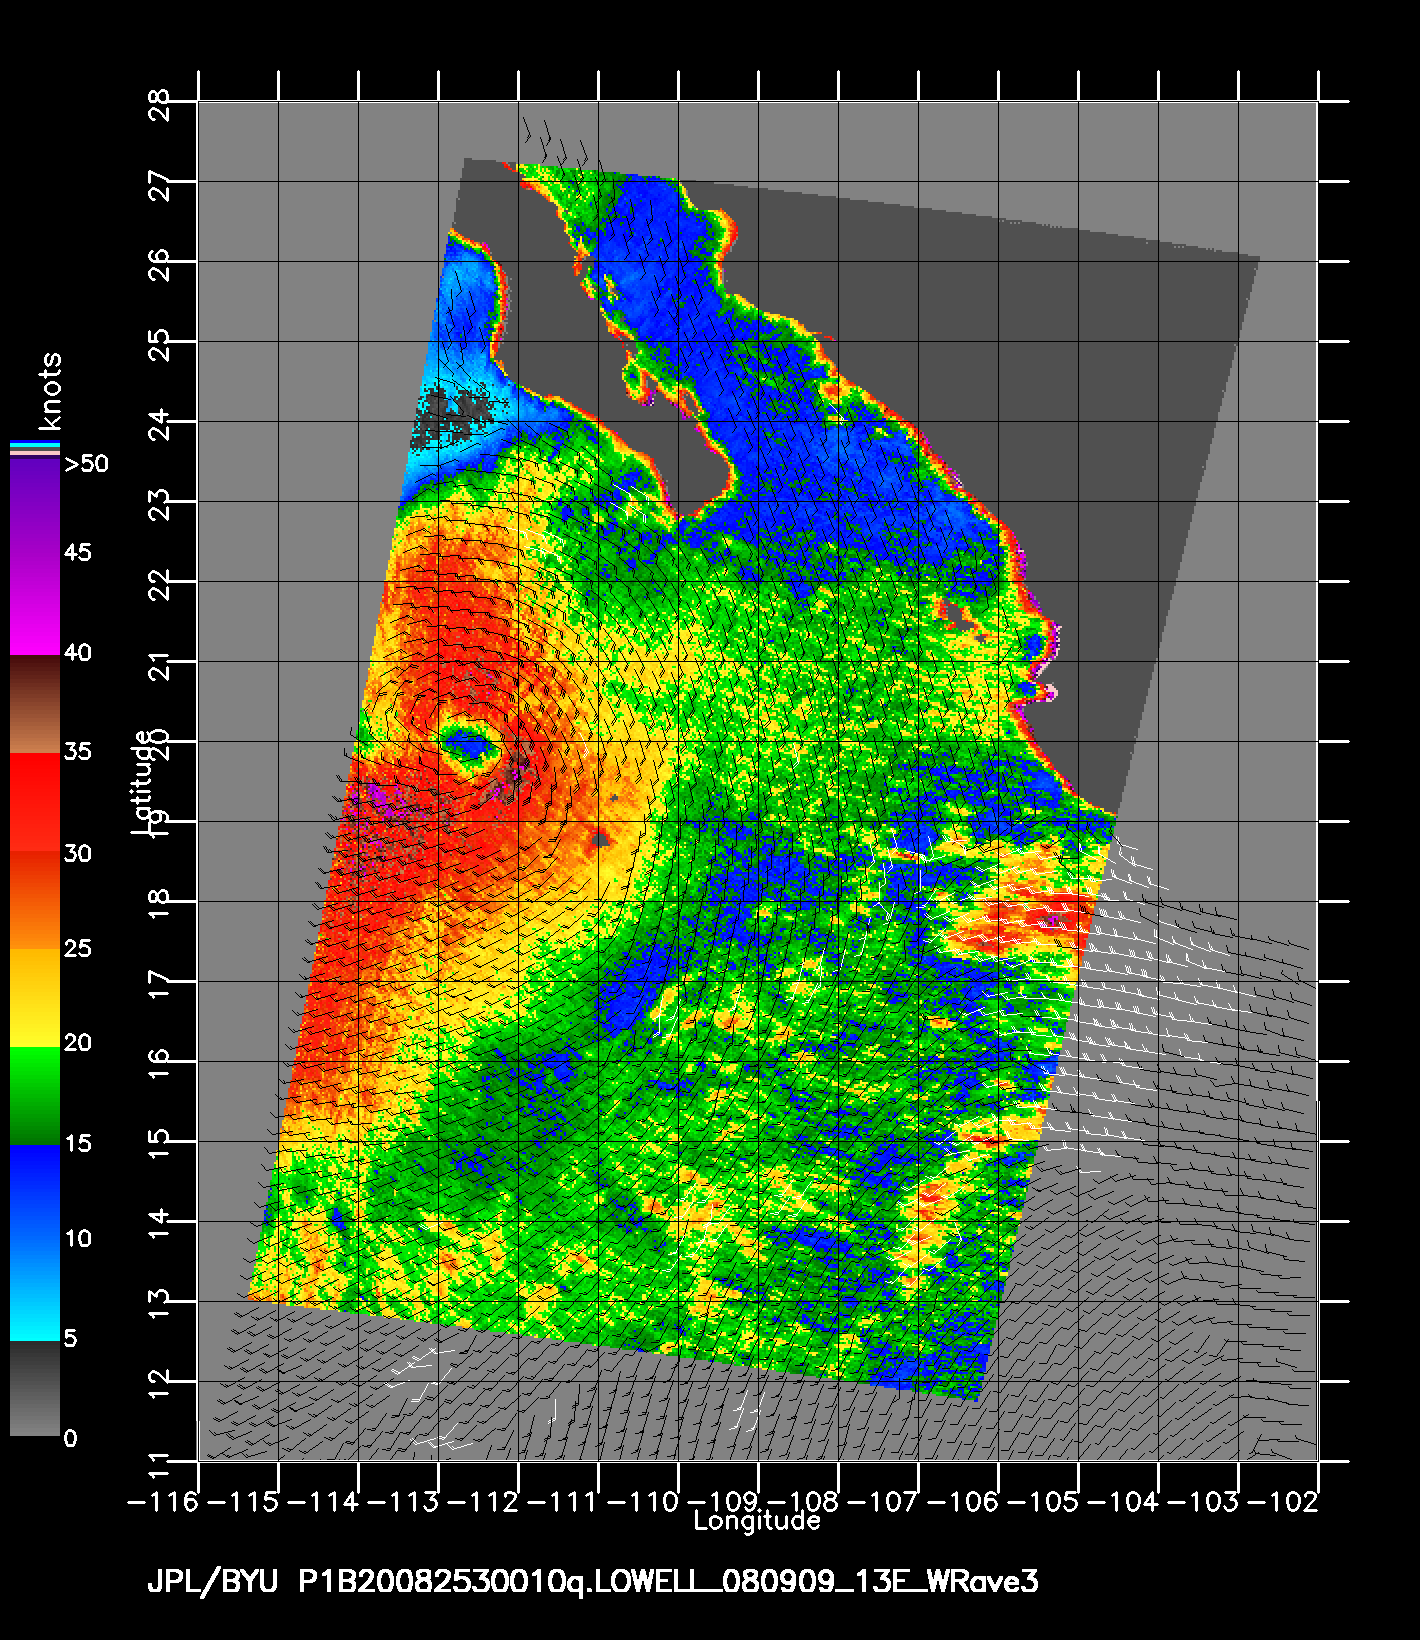Viewport: 1420px width, 1640px height.
Task: Select the latitude tick label '26'
Action: 160,264
